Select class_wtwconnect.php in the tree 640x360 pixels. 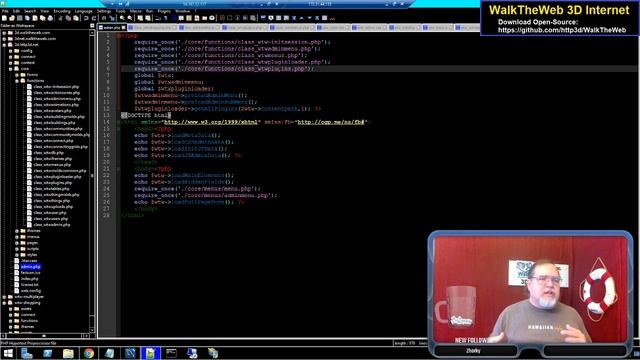pyautogui.click(x=53, y=140)
